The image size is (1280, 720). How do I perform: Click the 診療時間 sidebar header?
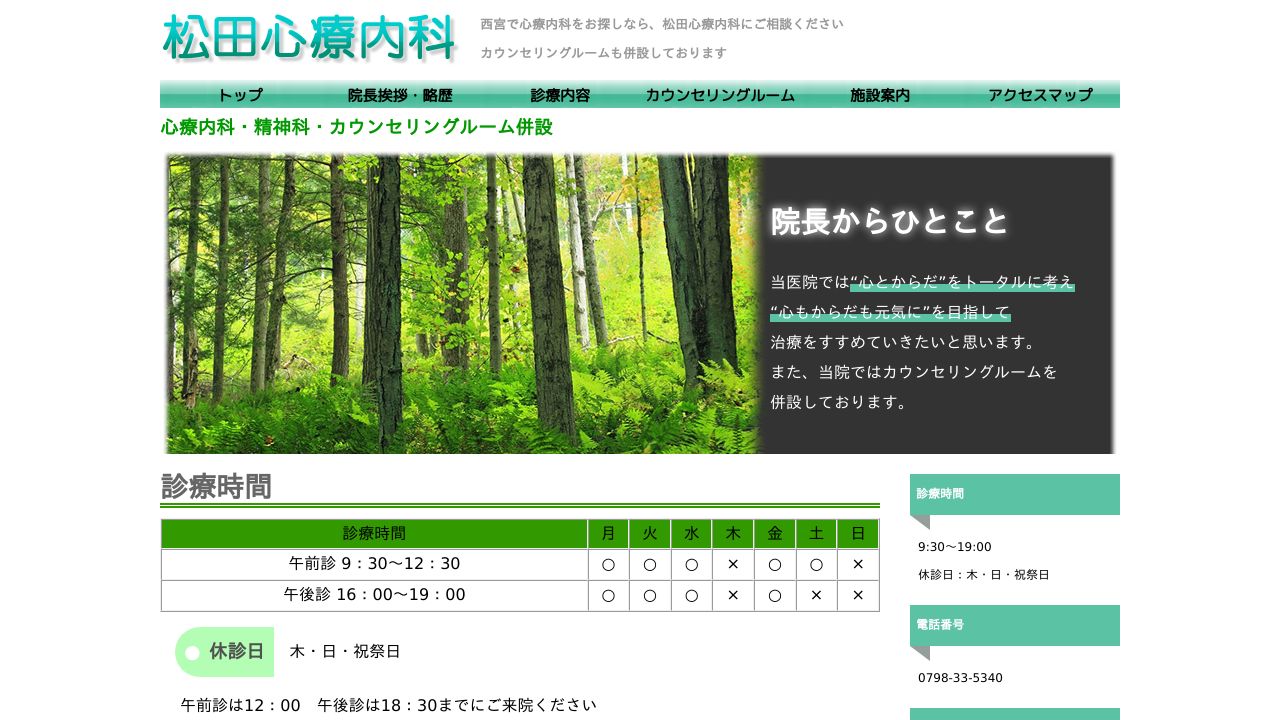pos(1014,494)
